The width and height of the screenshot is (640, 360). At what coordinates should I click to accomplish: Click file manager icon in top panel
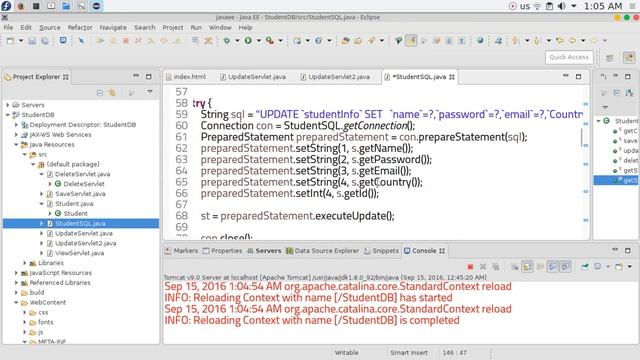(x=66, y=6)
